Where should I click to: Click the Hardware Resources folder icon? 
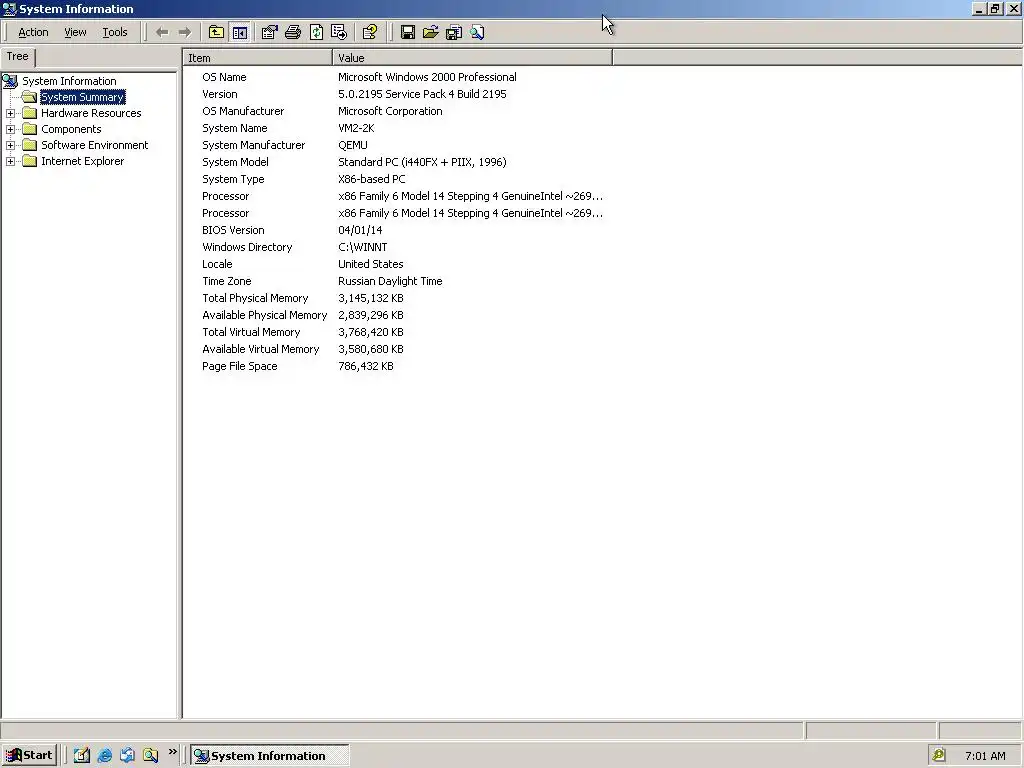click(29, 113)
